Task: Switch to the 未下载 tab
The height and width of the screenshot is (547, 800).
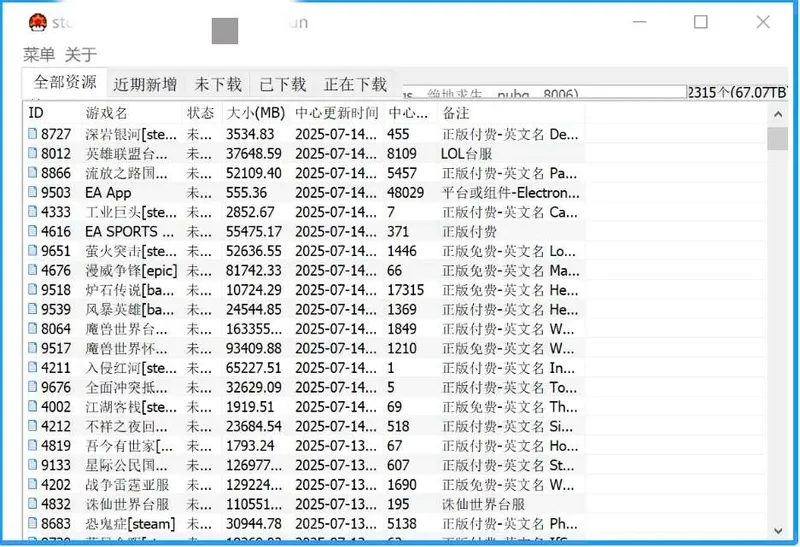Action: click(x=217, y=84)
